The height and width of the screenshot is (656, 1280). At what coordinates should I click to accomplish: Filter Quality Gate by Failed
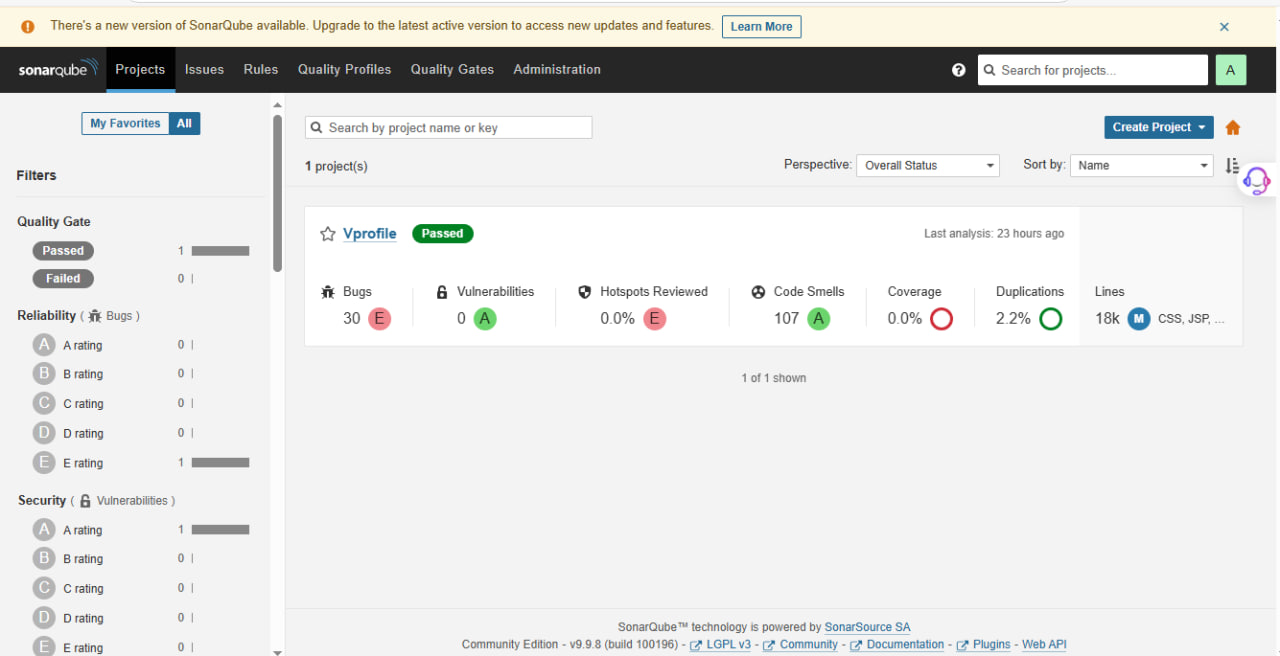click(x=63, y=279)
